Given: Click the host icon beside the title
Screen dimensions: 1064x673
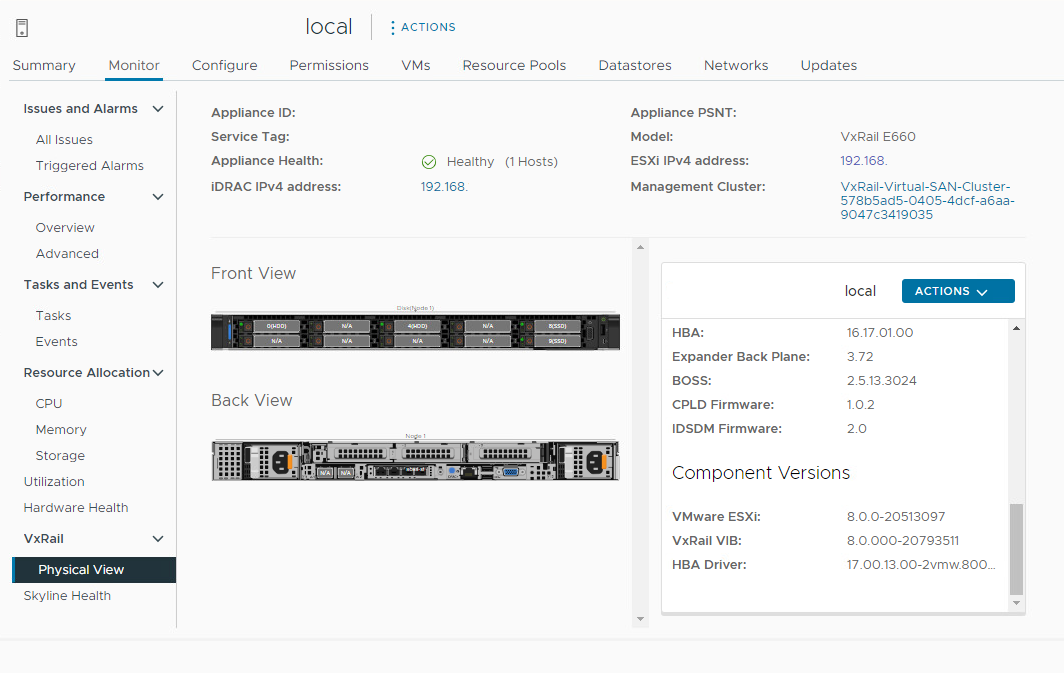Looking at the screenshot, I should click(22, 28).
